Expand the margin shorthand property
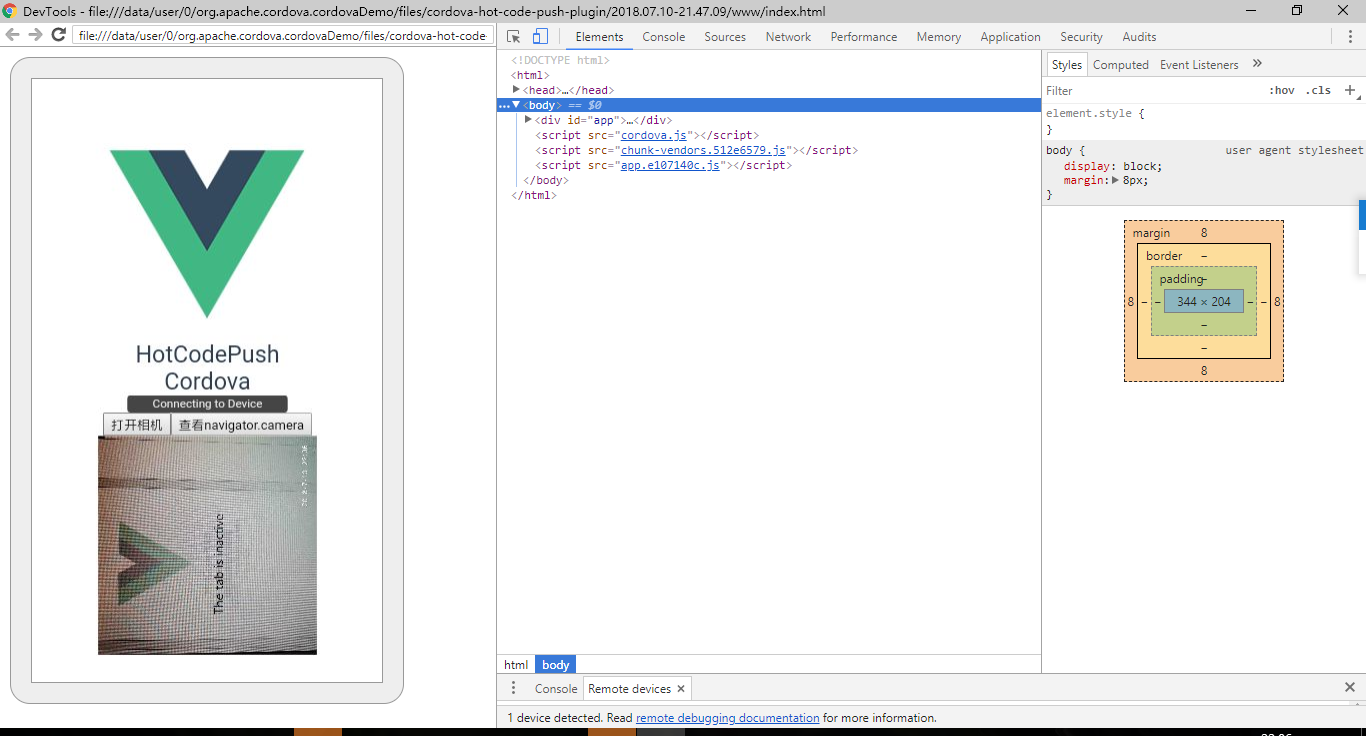Image resolution: width=1366 pixels, height=736 pixels. coord(1115,181)
